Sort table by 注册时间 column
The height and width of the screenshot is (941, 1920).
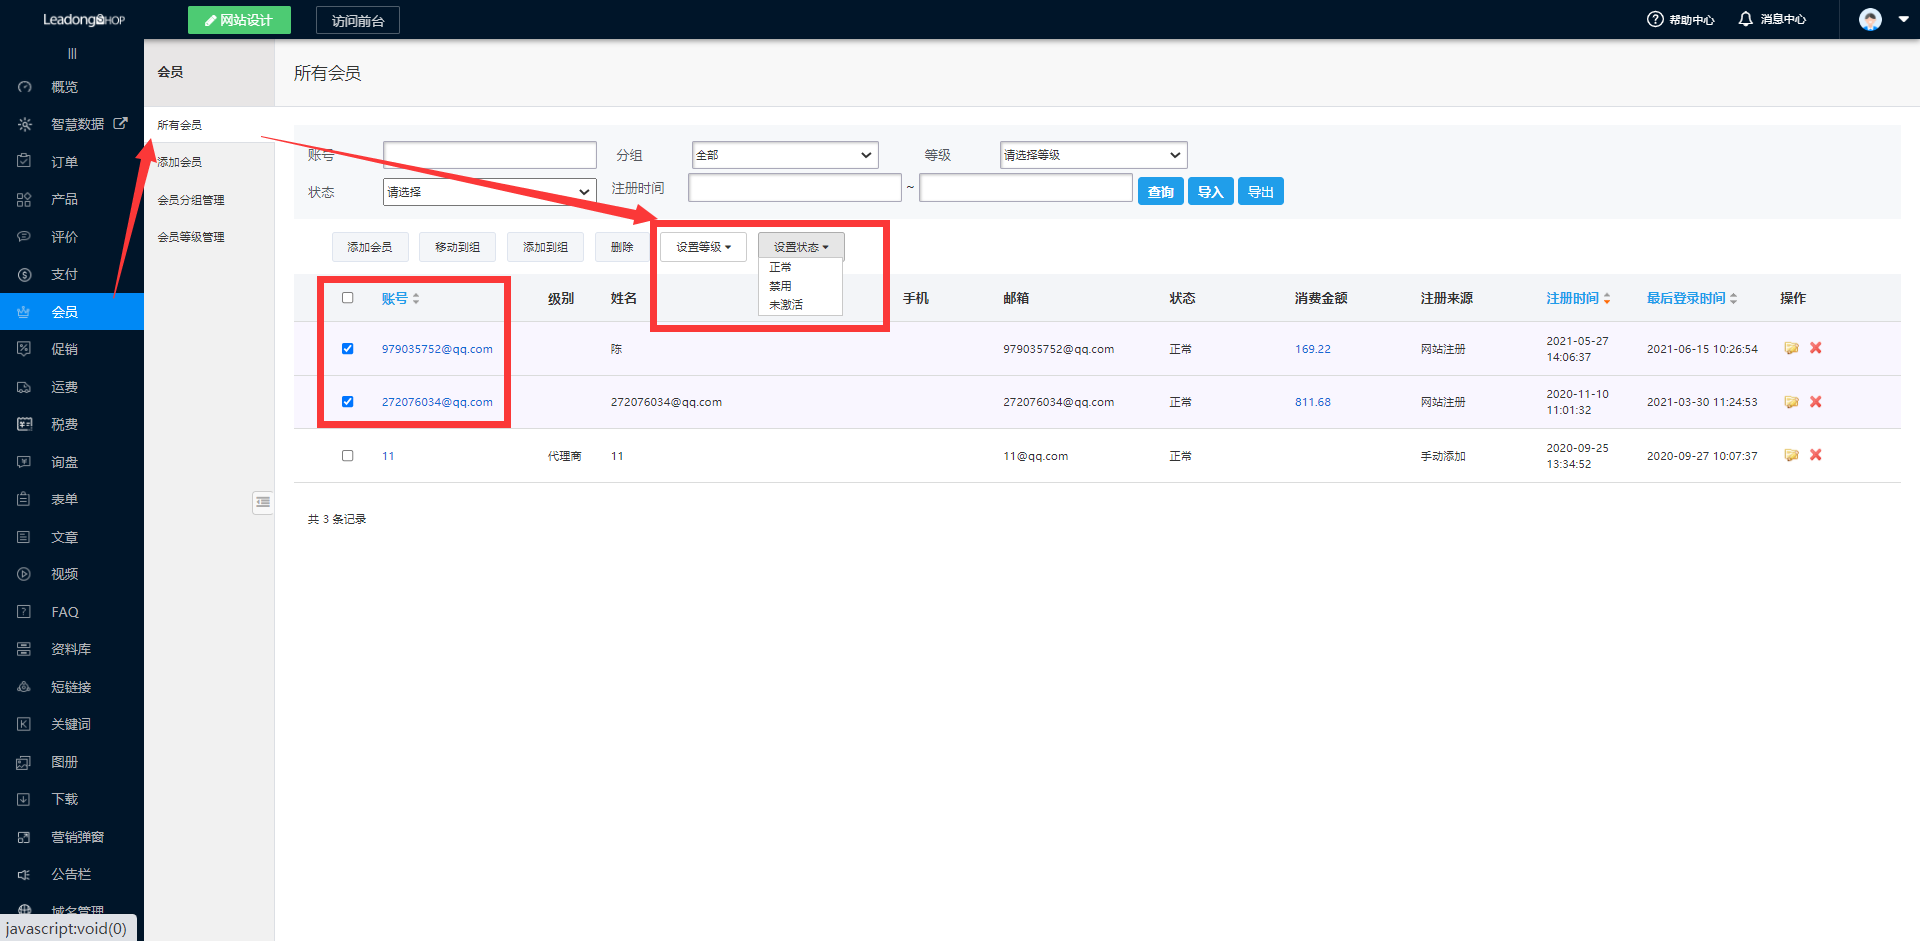tap(1577, 298)
